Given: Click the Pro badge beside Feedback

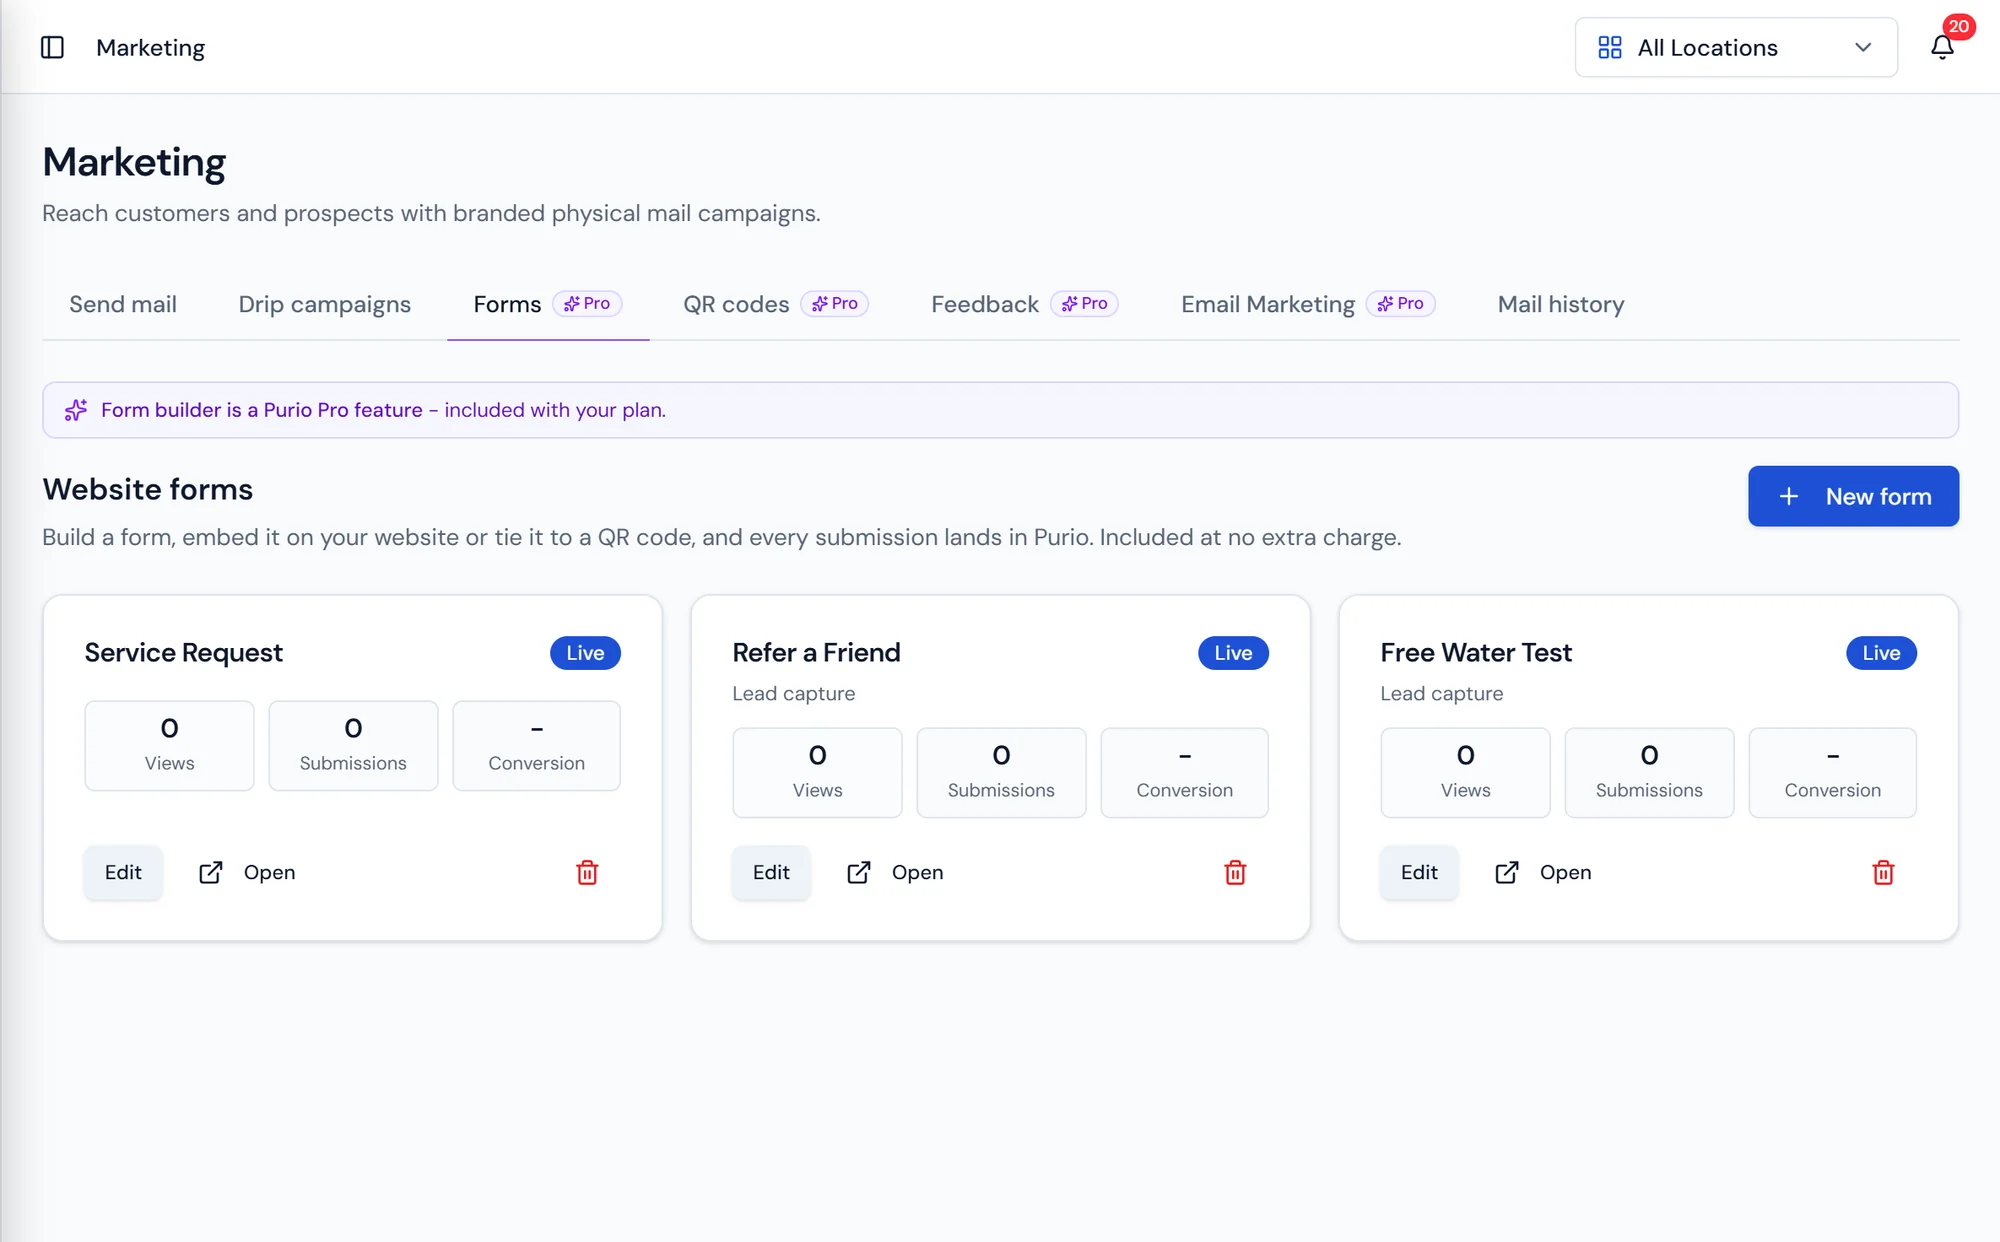Looking at the screenshot, I should [1084, 303].
